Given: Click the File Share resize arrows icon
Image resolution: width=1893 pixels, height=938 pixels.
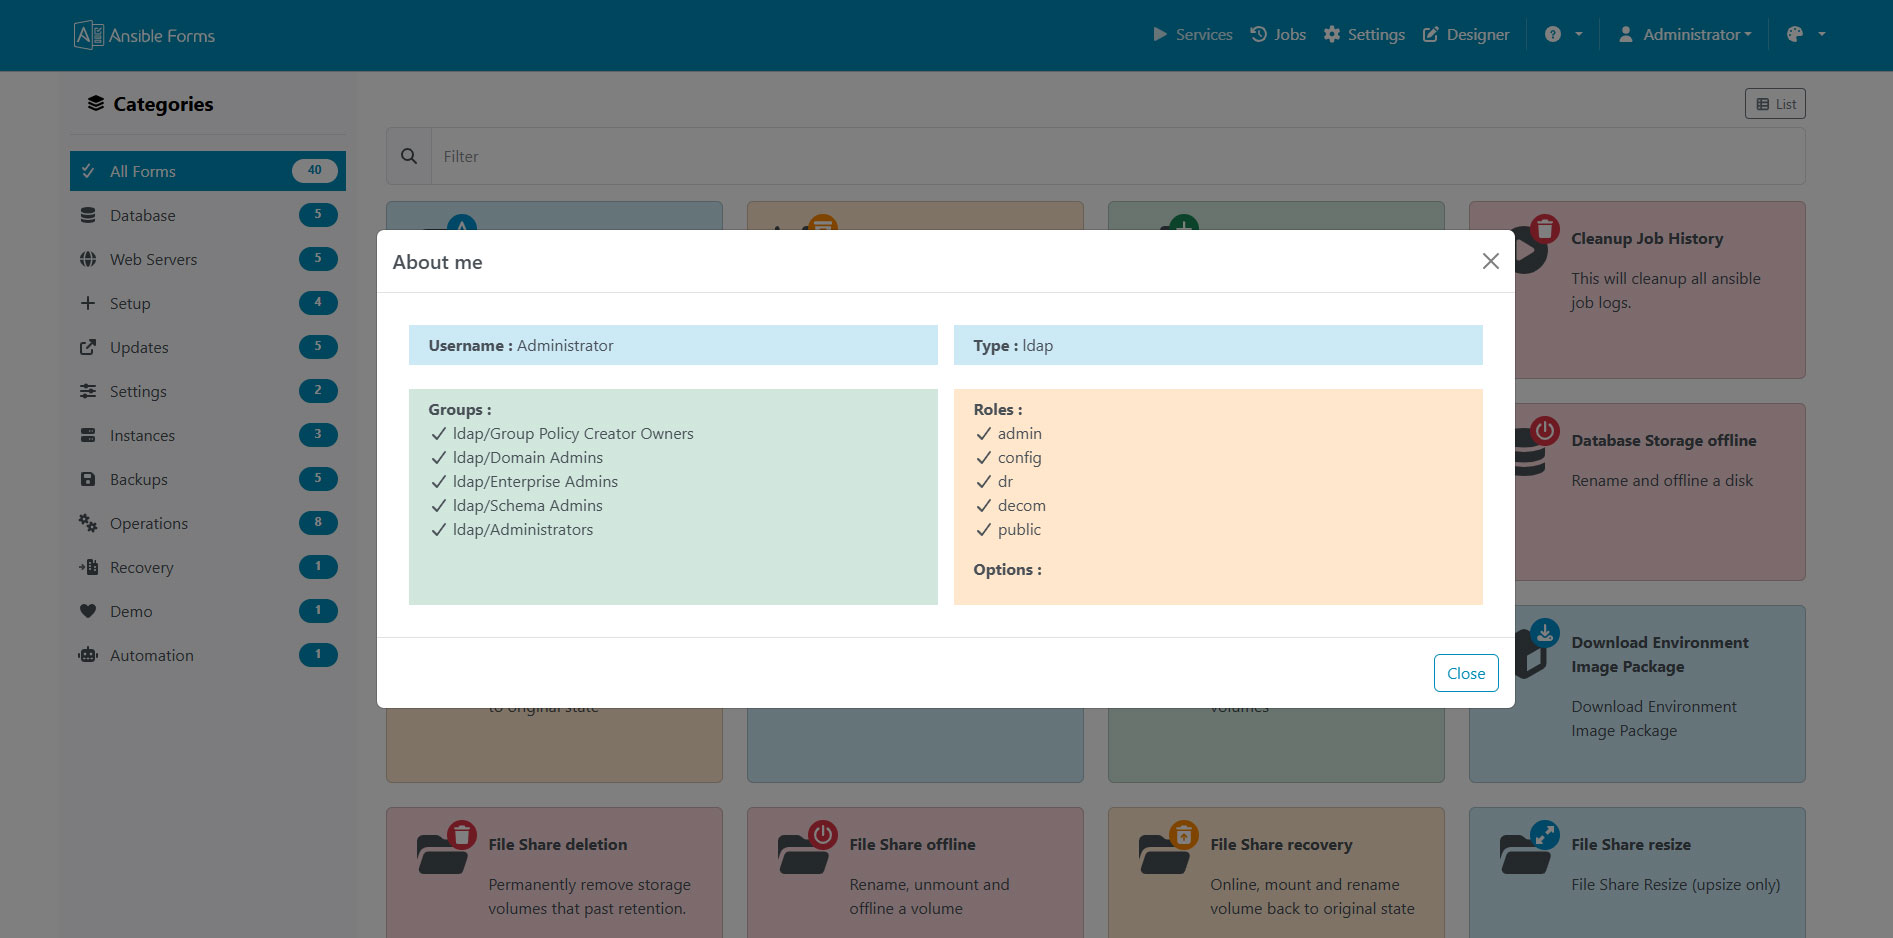Looking at the screenshot, I should [1545, 833].
